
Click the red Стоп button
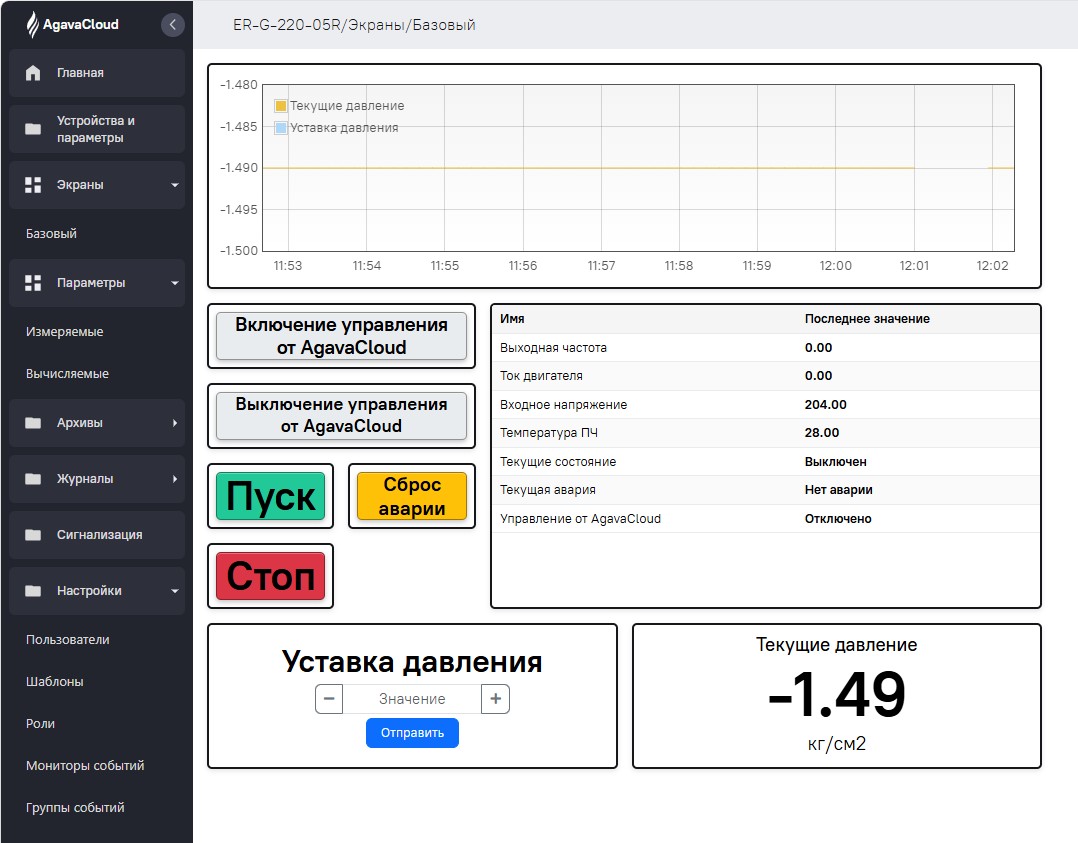tap(270, 576)
